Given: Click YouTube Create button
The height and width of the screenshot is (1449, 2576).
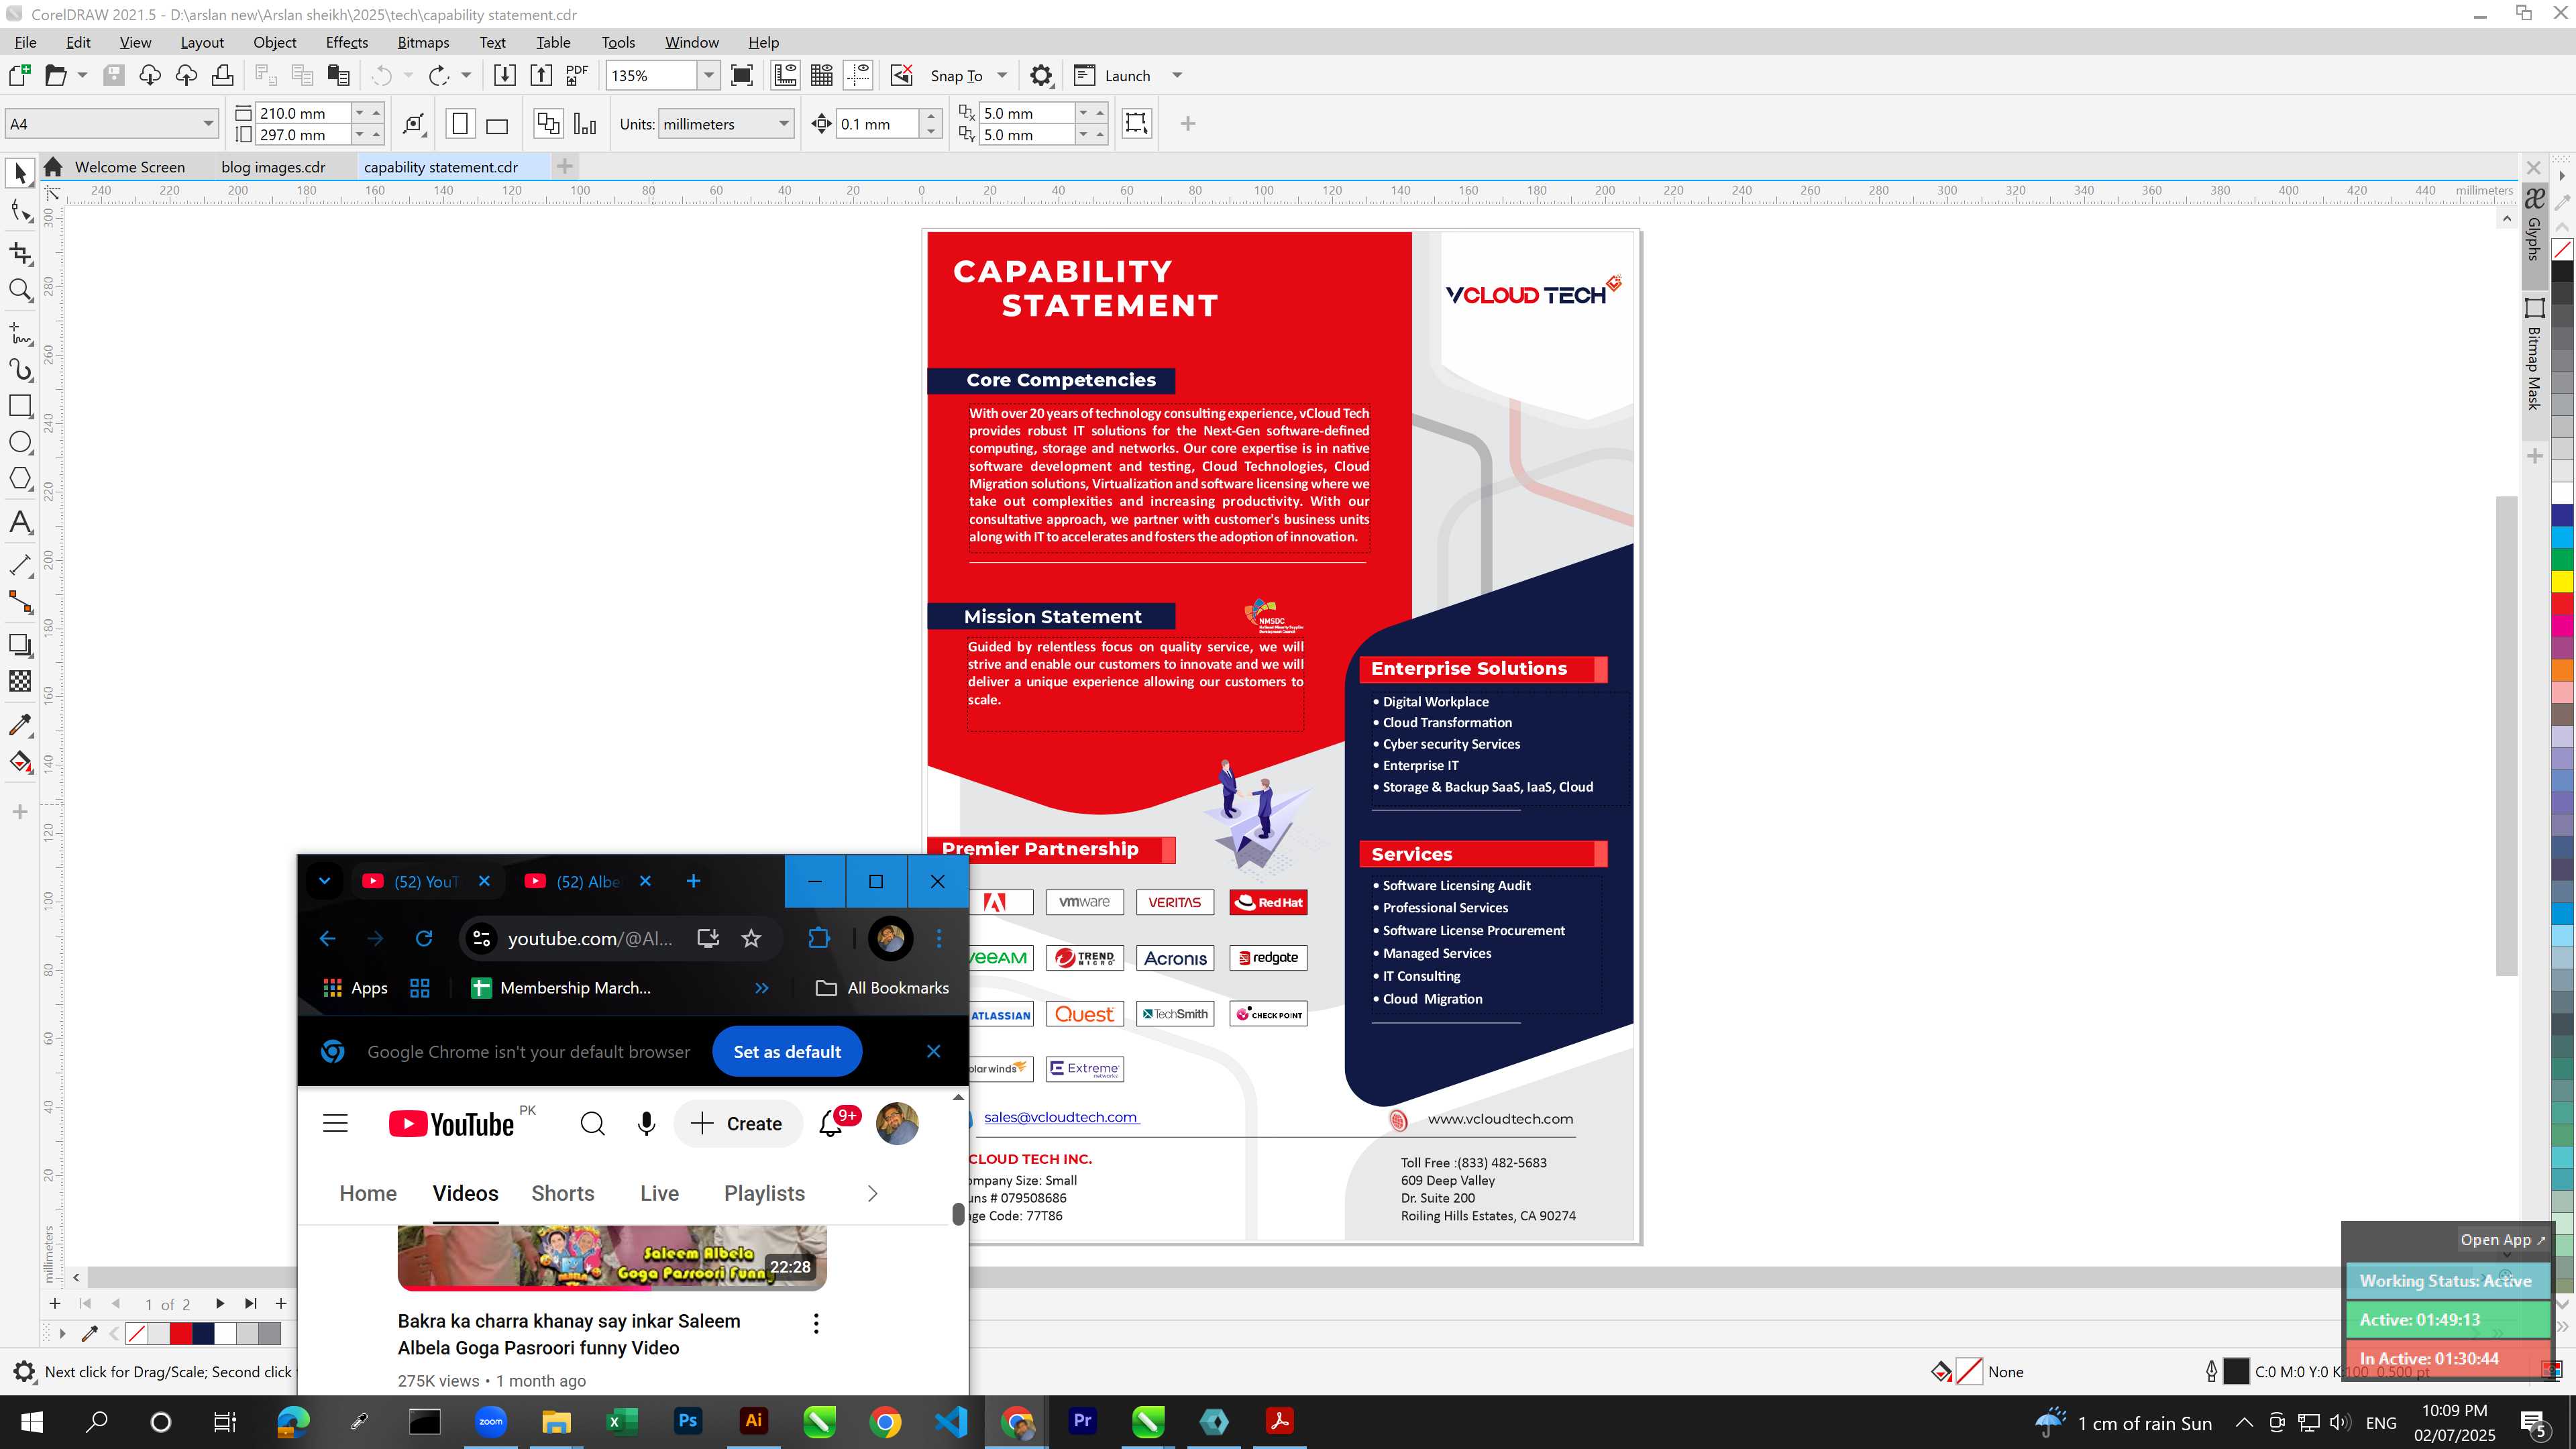Looking at the screenshot, I should [737, 1124].
